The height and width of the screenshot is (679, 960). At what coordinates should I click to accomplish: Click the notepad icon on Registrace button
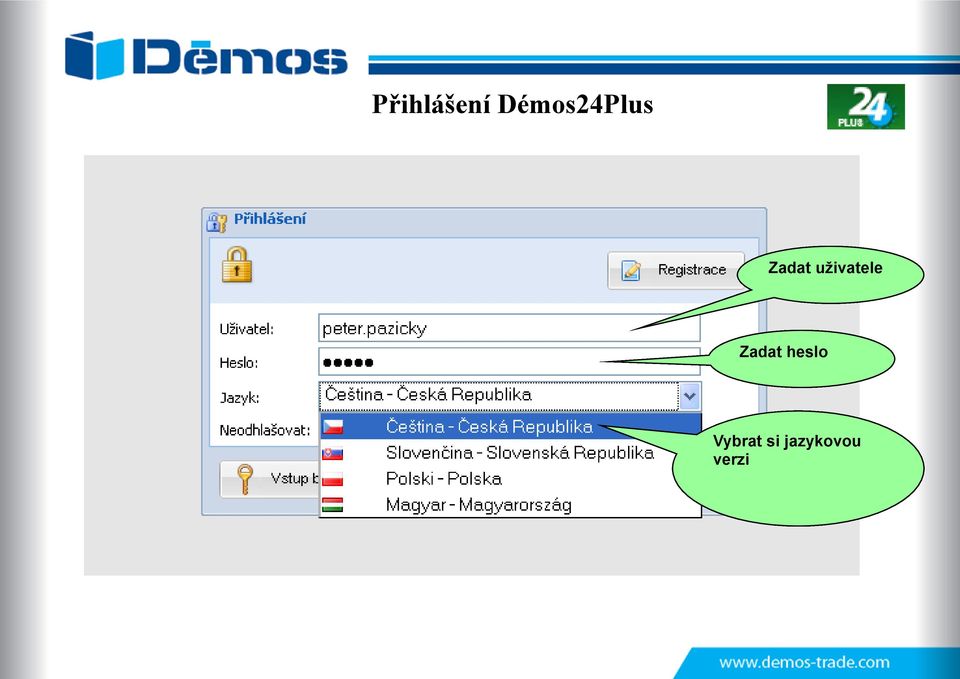[x=631, y=270]
